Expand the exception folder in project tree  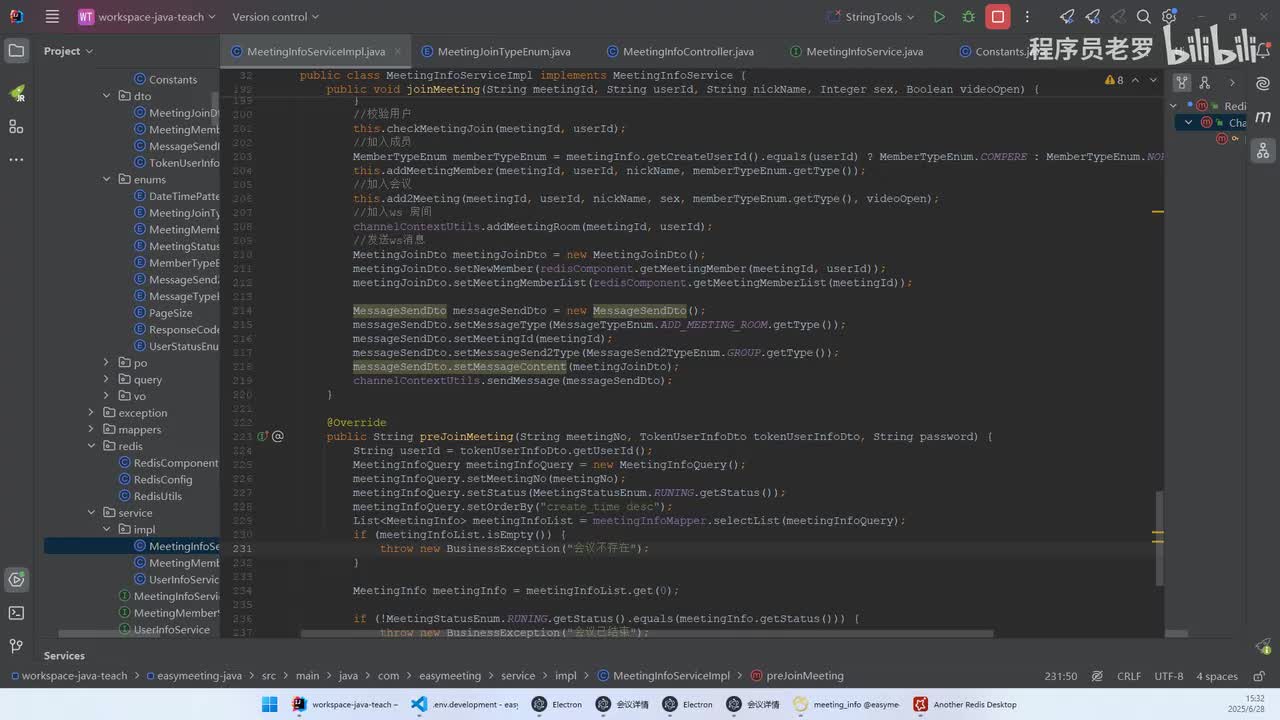pyautogui.click(x=92, y=413)
